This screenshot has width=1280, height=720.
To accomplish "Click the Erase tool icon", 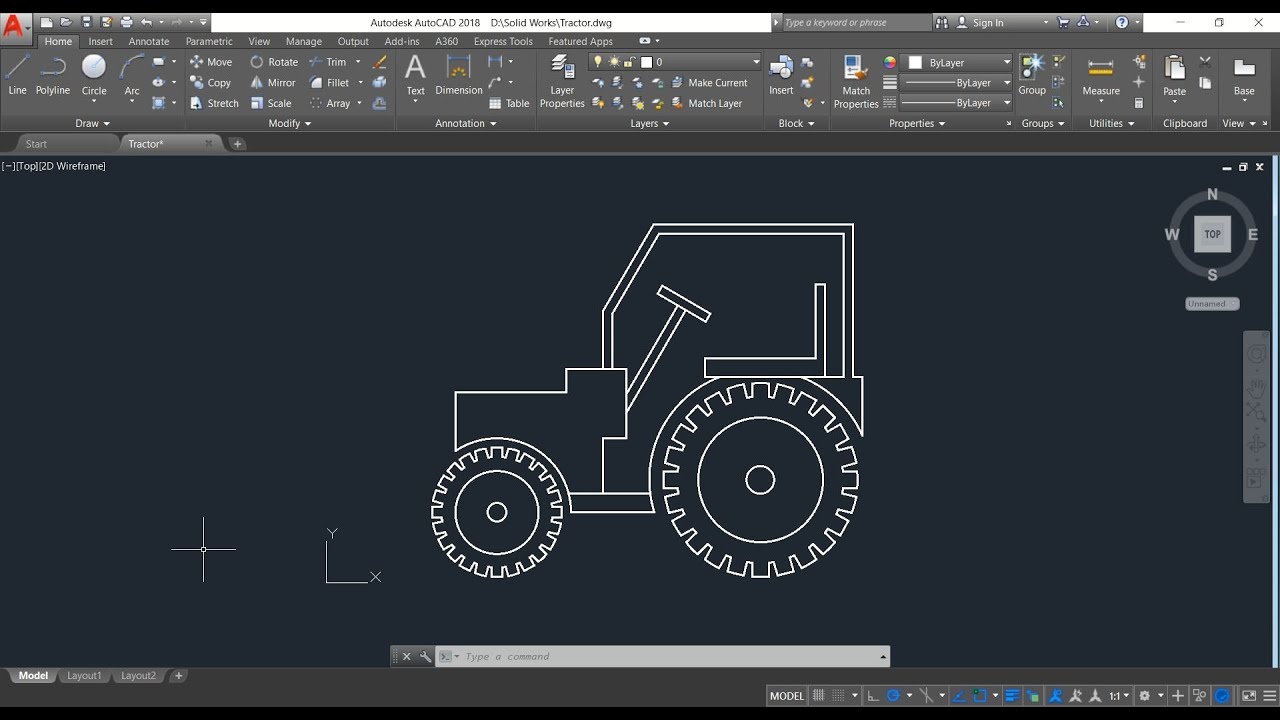I will click(380, 62).
